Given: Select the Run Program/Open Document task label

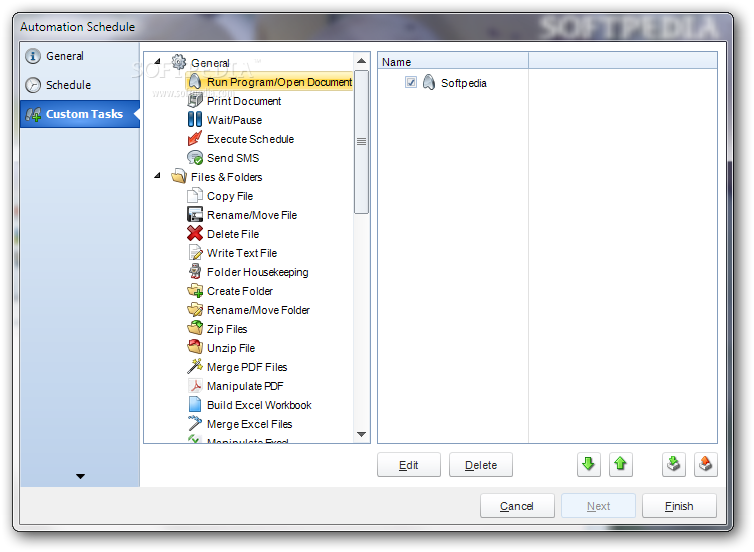Looking at the screenshot, I should pyautogui.click(x=279, y=82).
